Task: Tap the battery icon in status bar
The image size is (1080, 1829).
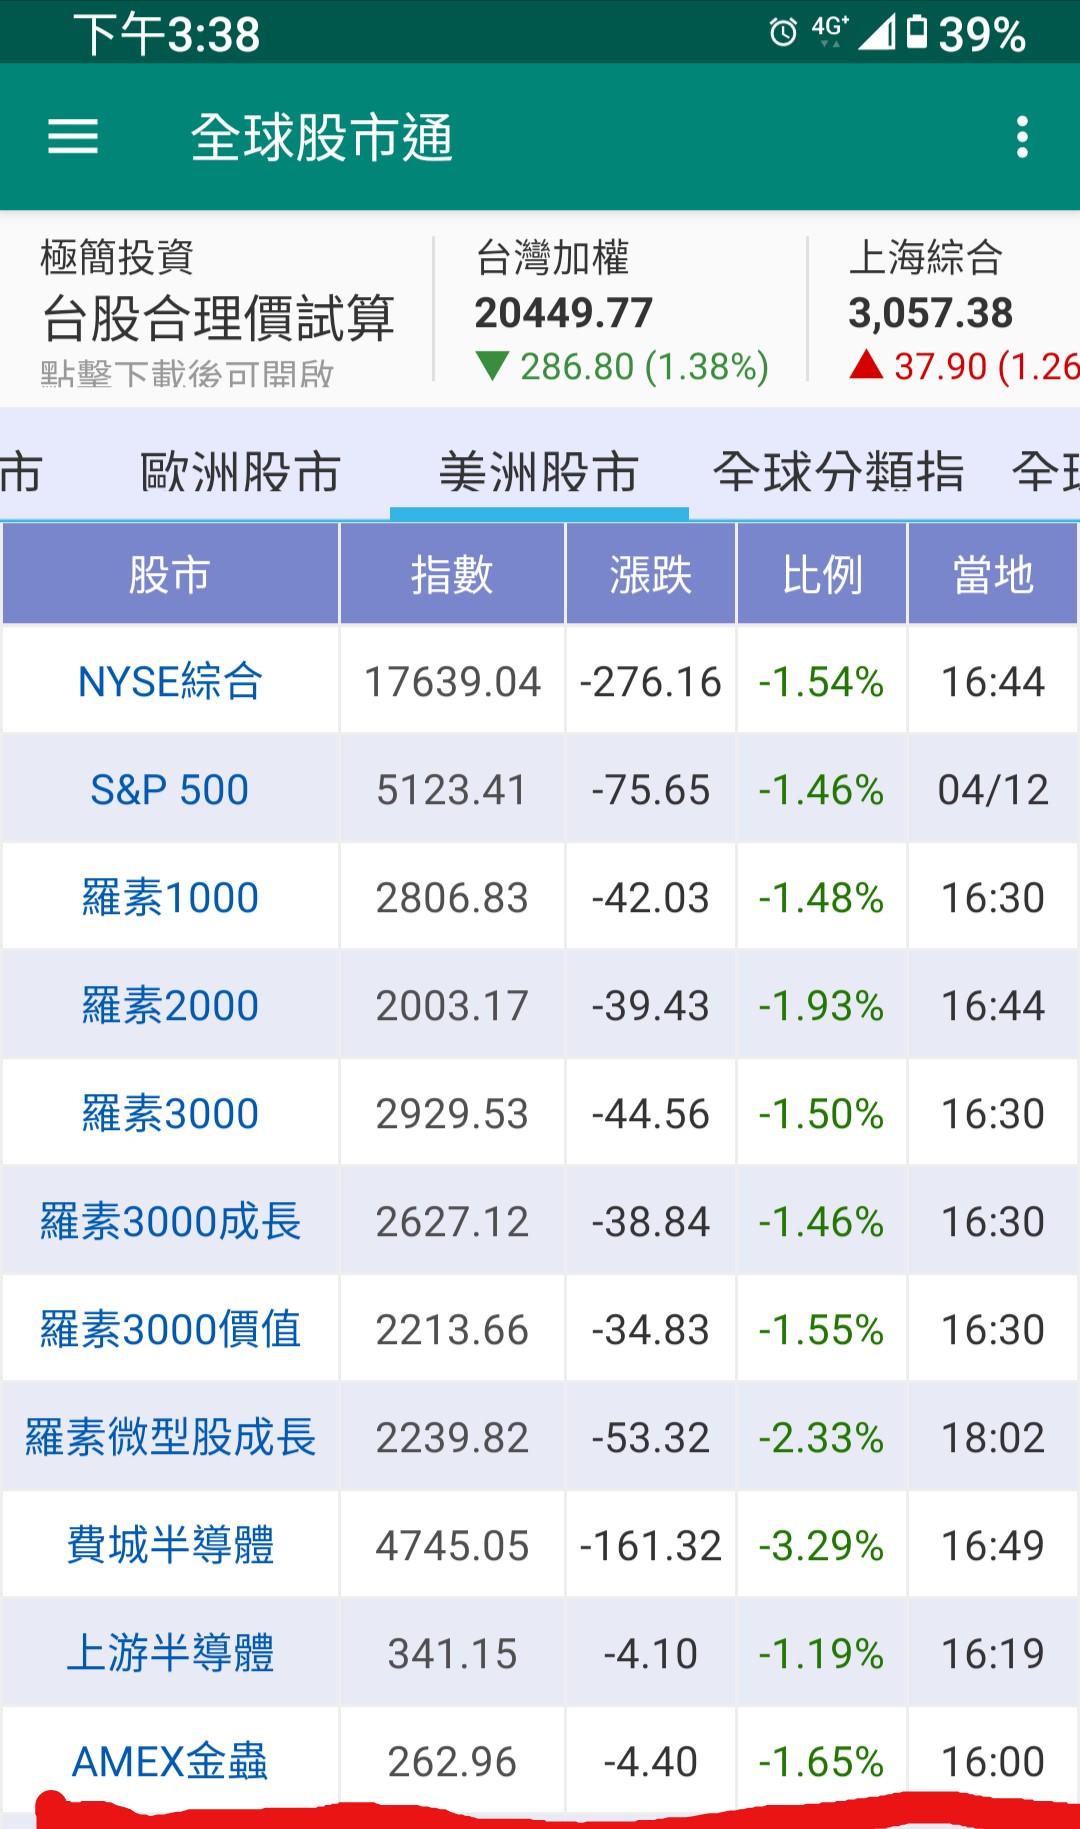Action: click(x=916, y=32)
